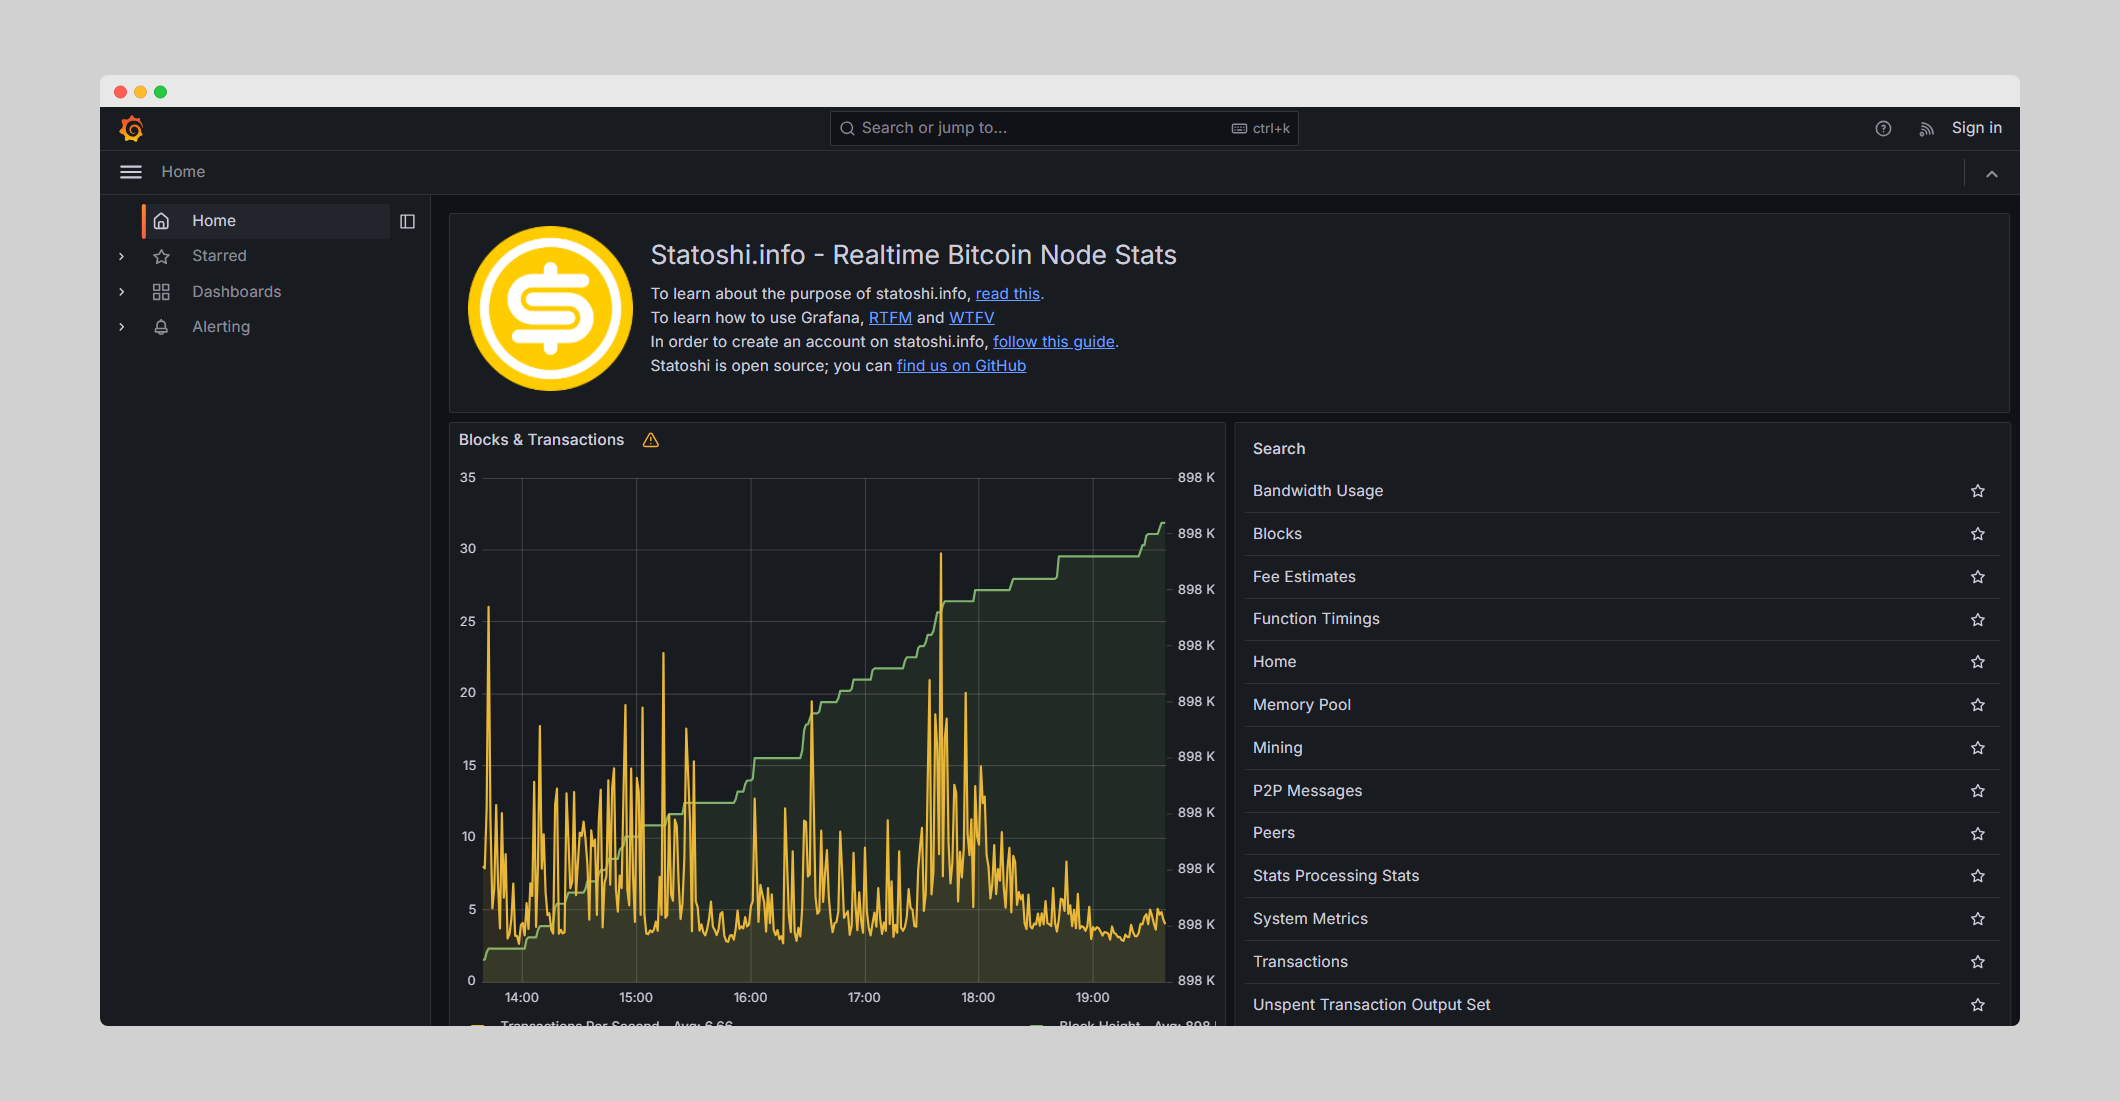The image size is (2120, 1101).
Task: Open the P2P Messages dashboard entry
Action: tap(1307, 791)
